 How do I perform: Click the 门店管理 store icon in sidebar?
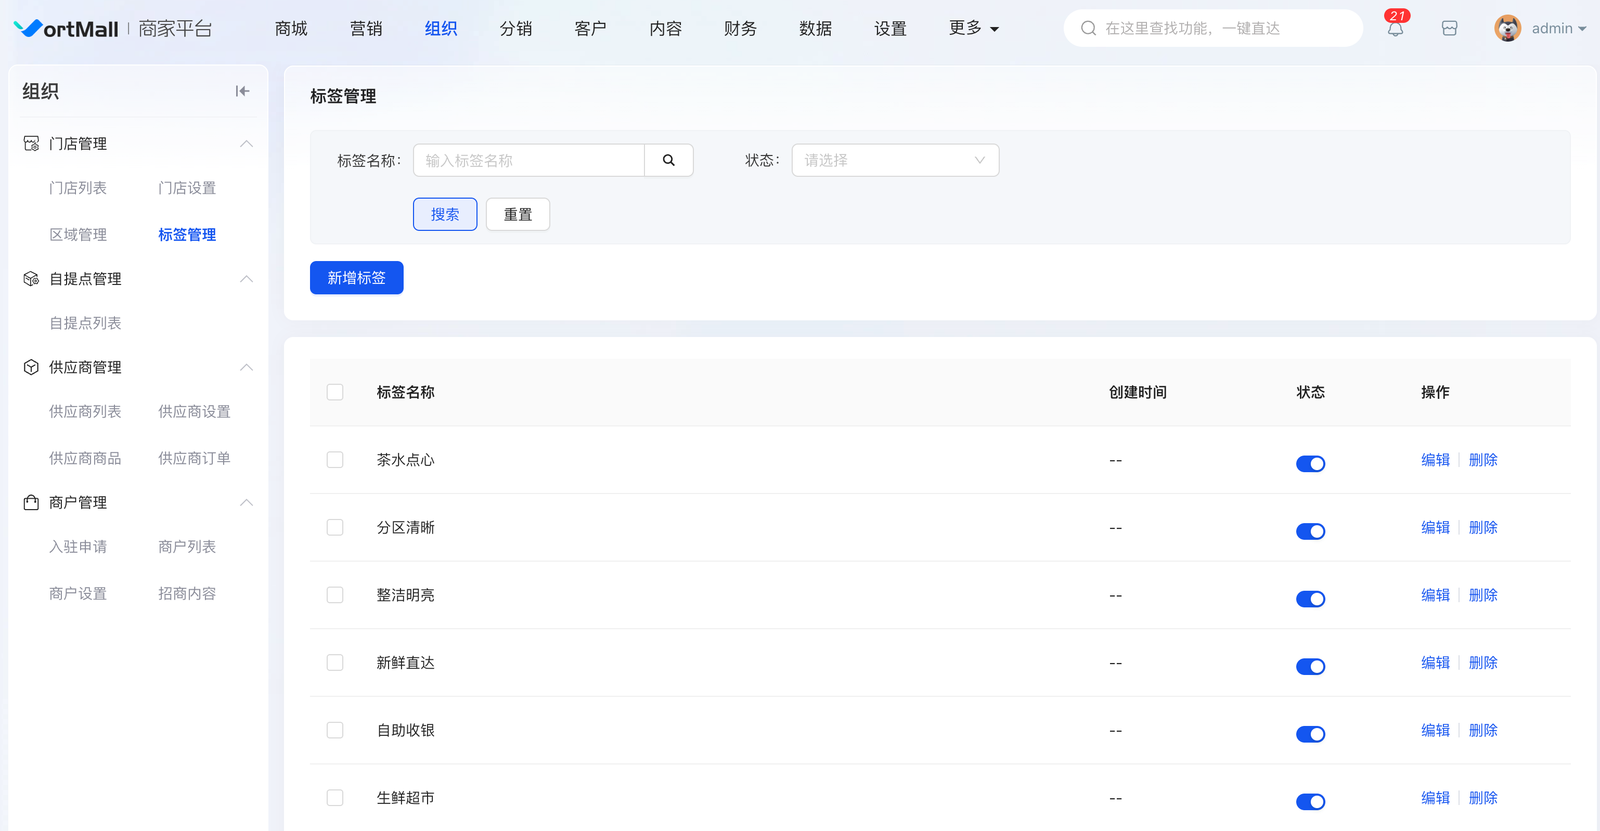[31, 144]
